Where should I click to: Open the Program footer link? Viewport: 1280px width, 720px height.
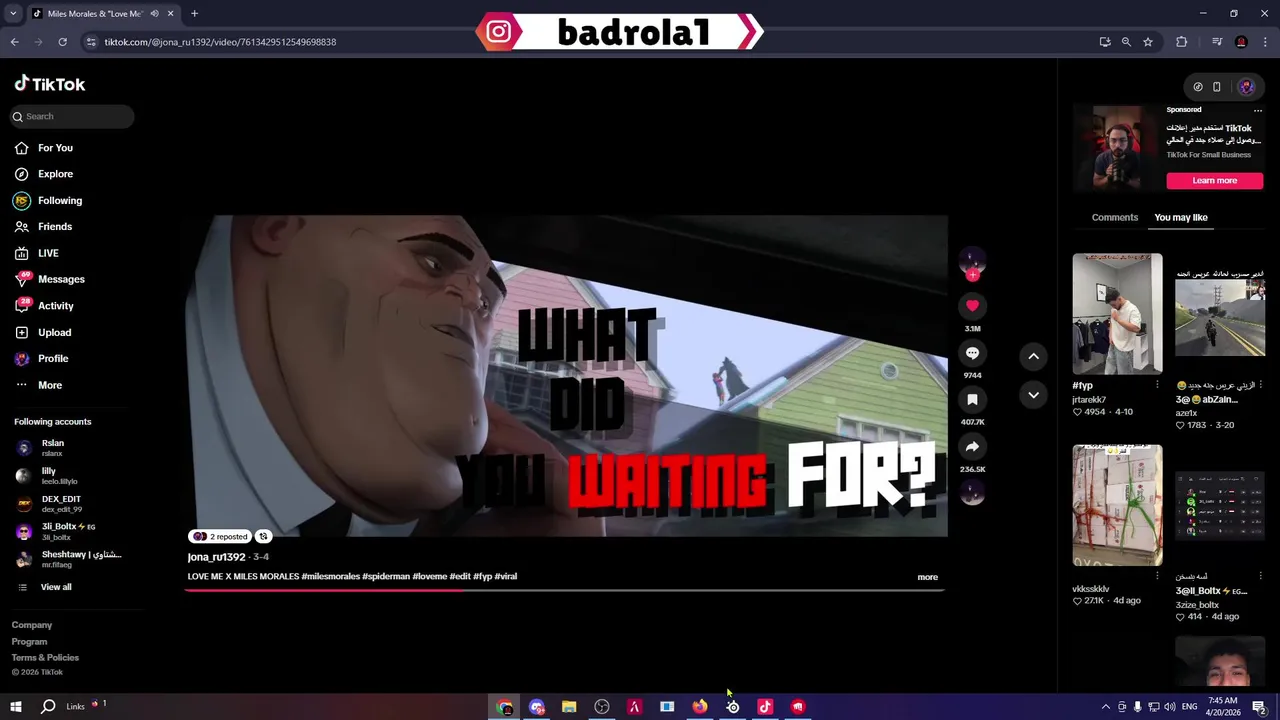[29, 642]
